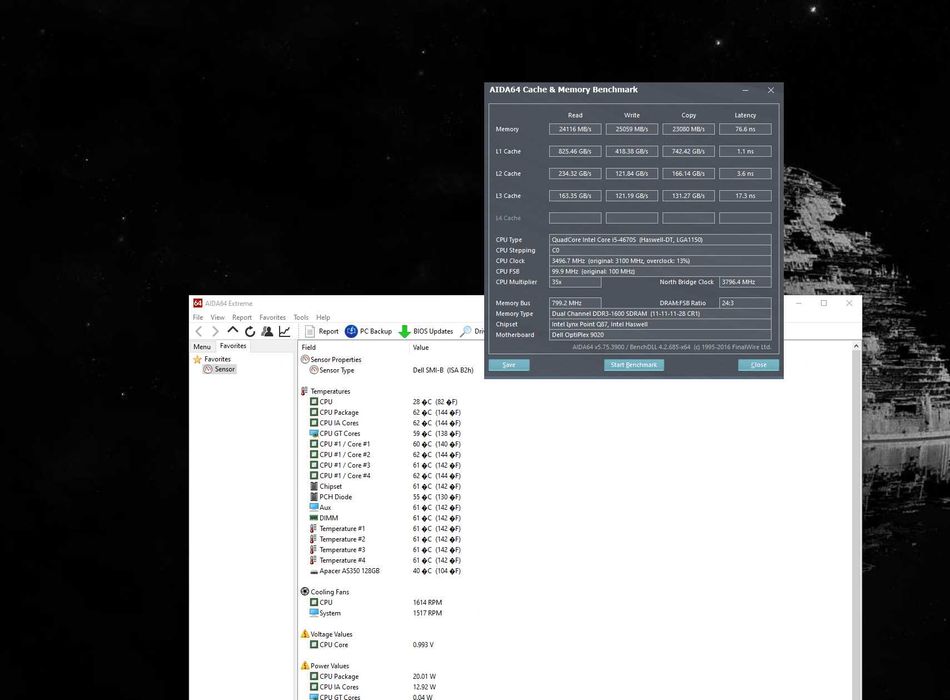Select the Temperature #2 row
The height and width of the screenshot is (700, 950).
[x=385, y=539]
